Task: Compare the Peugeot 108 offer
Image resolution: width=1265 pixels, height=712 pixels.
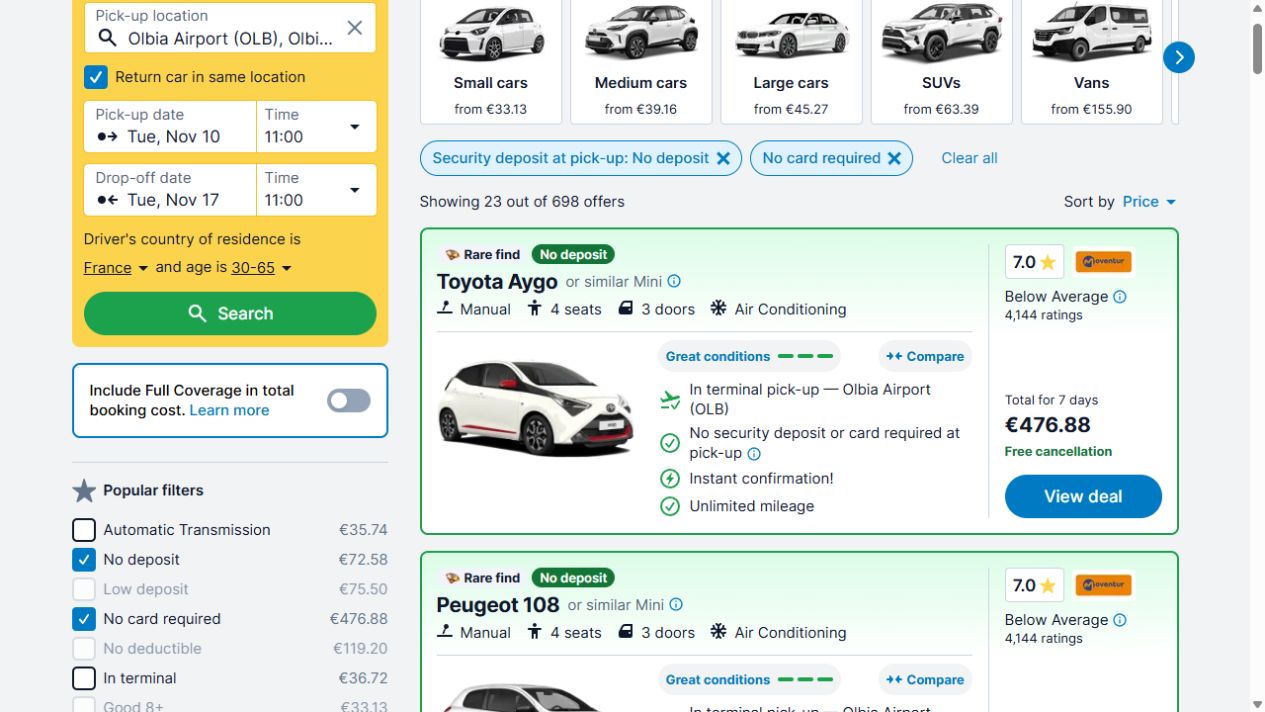Action: pos(925,679)
